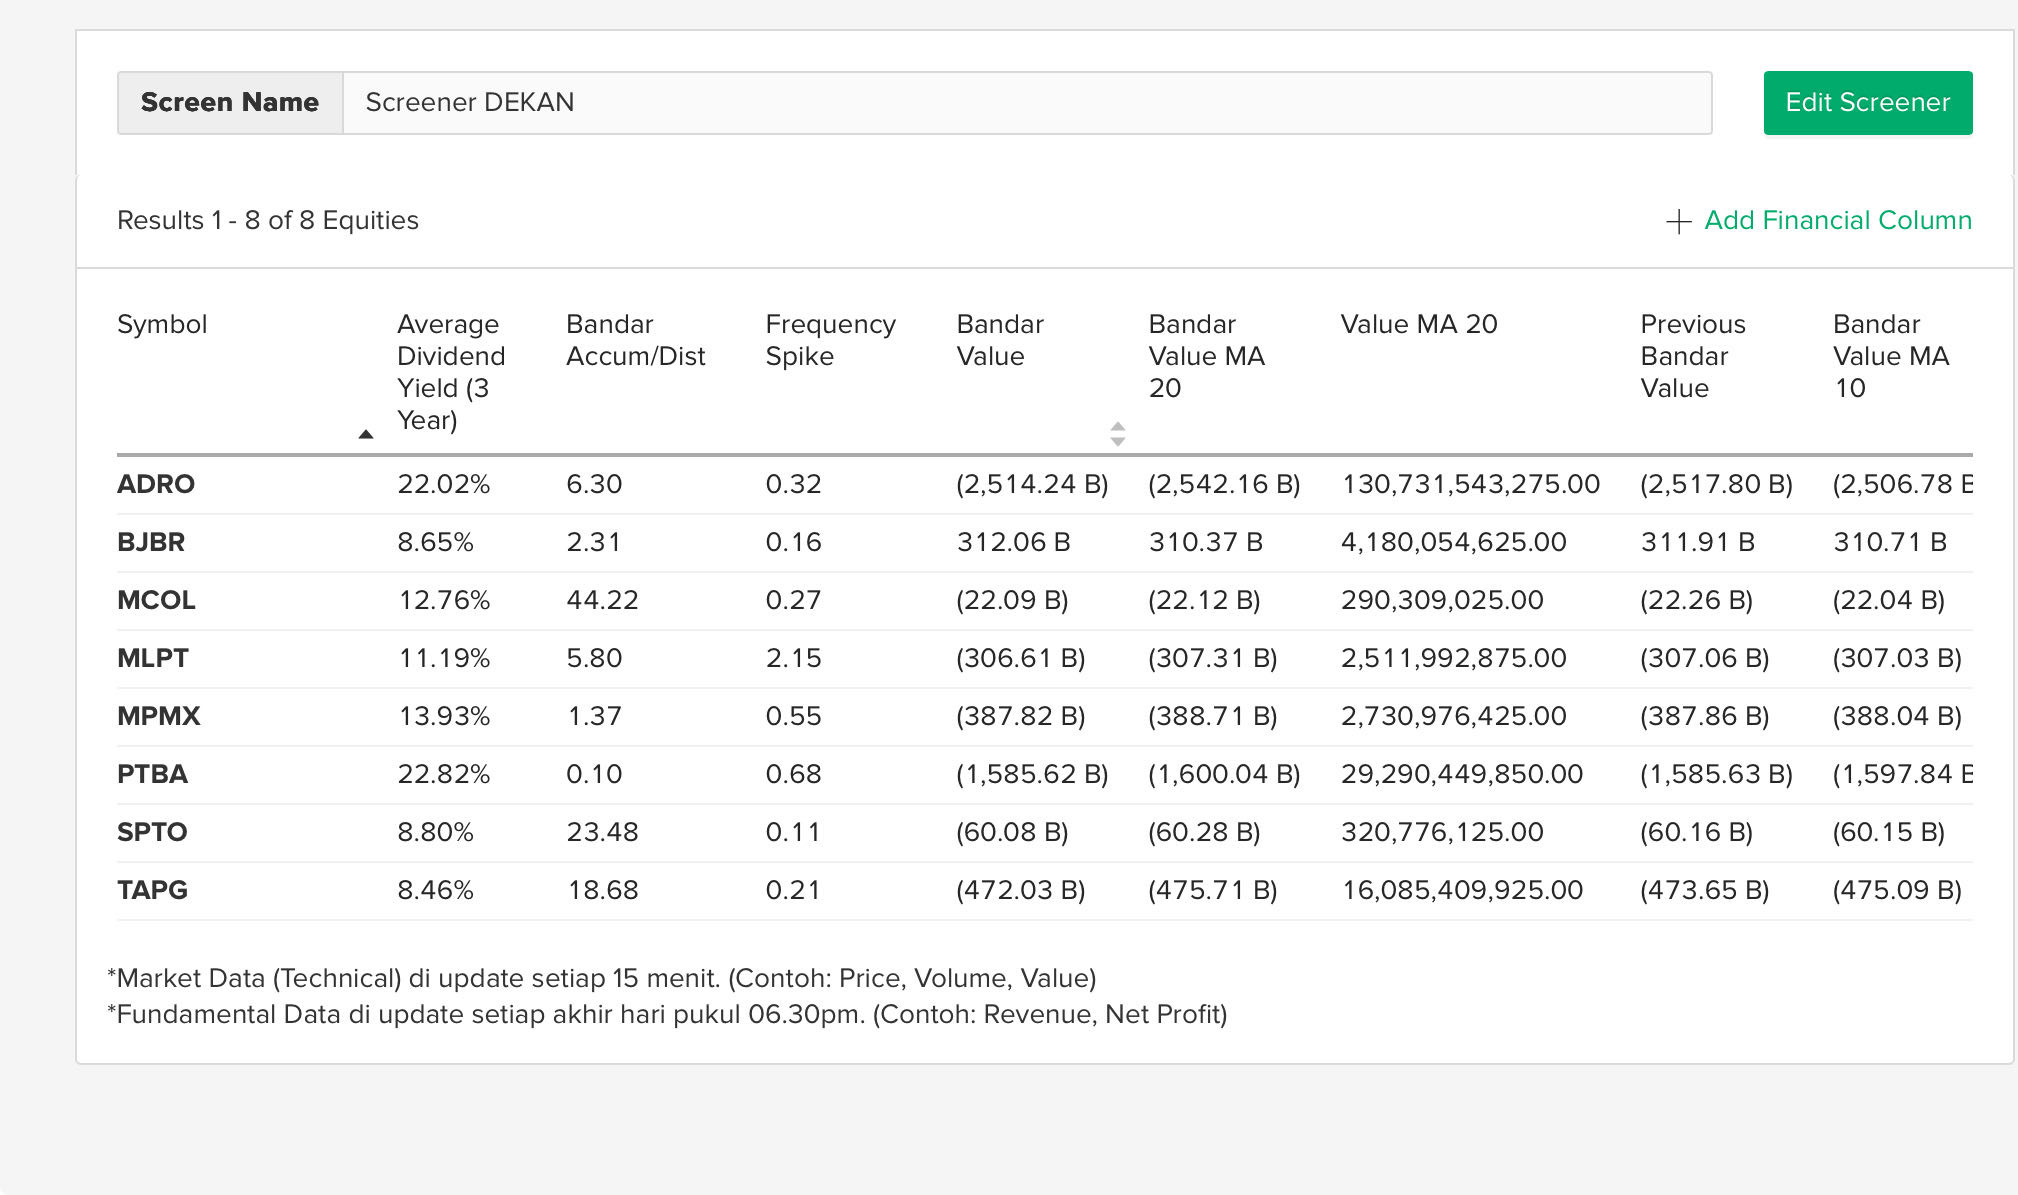Open the TAPG stock symbol

coord(152,890)
